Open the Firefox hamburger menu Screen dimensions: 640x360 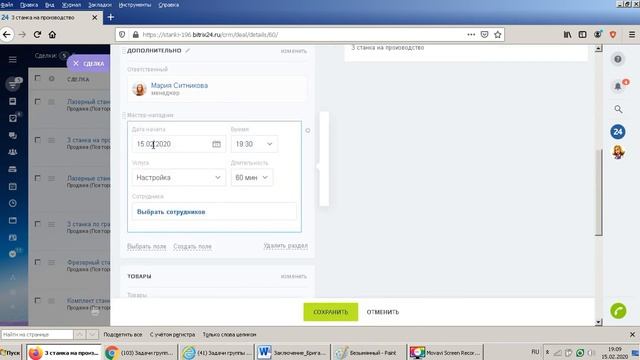[632, 35]
